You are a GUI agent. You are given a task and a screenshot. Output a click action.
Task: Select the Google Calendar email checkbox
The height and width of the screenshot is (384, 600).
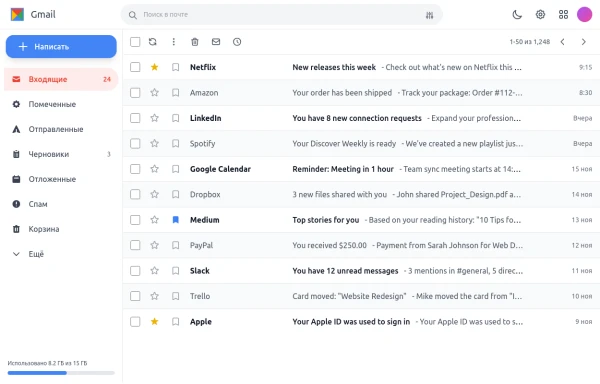(x=135, y=169)
